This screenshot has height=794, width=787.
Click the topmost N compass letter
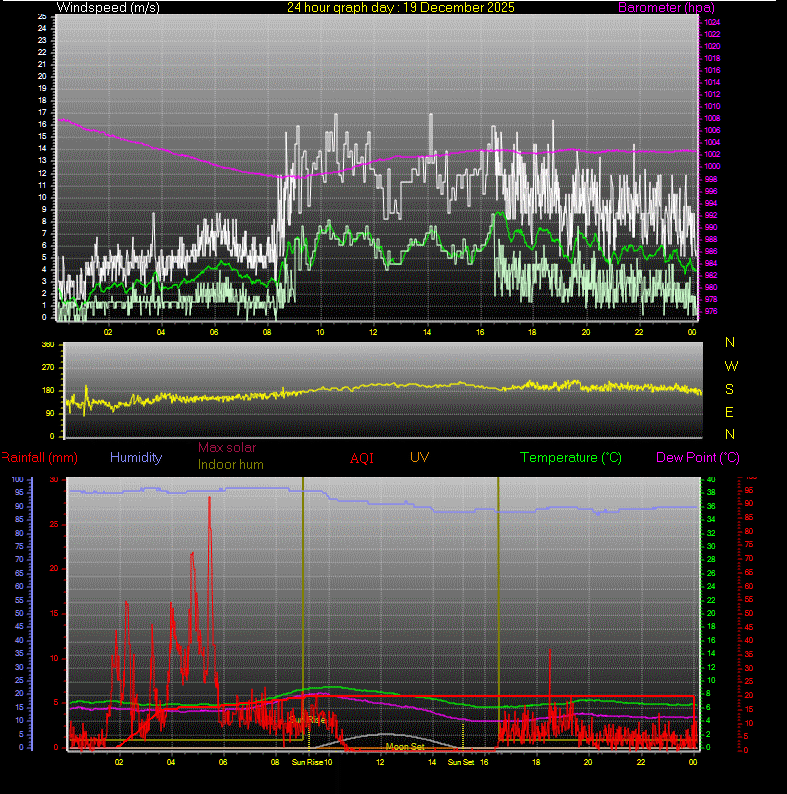click(x=730, y=342)
